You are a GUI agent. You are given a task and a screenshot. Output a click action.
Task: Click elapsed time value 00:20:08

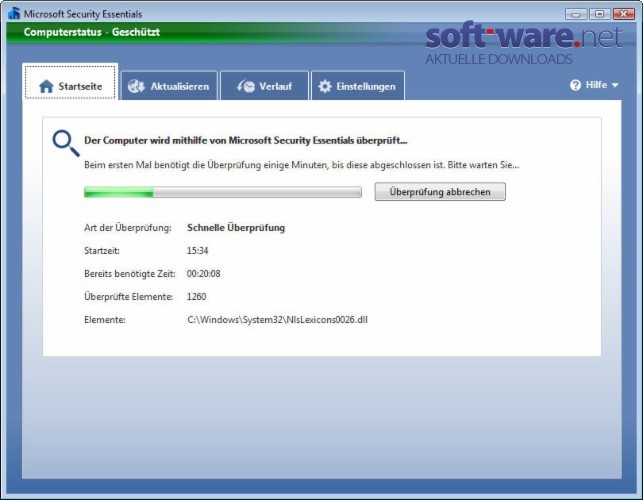[x=203, y=274]
